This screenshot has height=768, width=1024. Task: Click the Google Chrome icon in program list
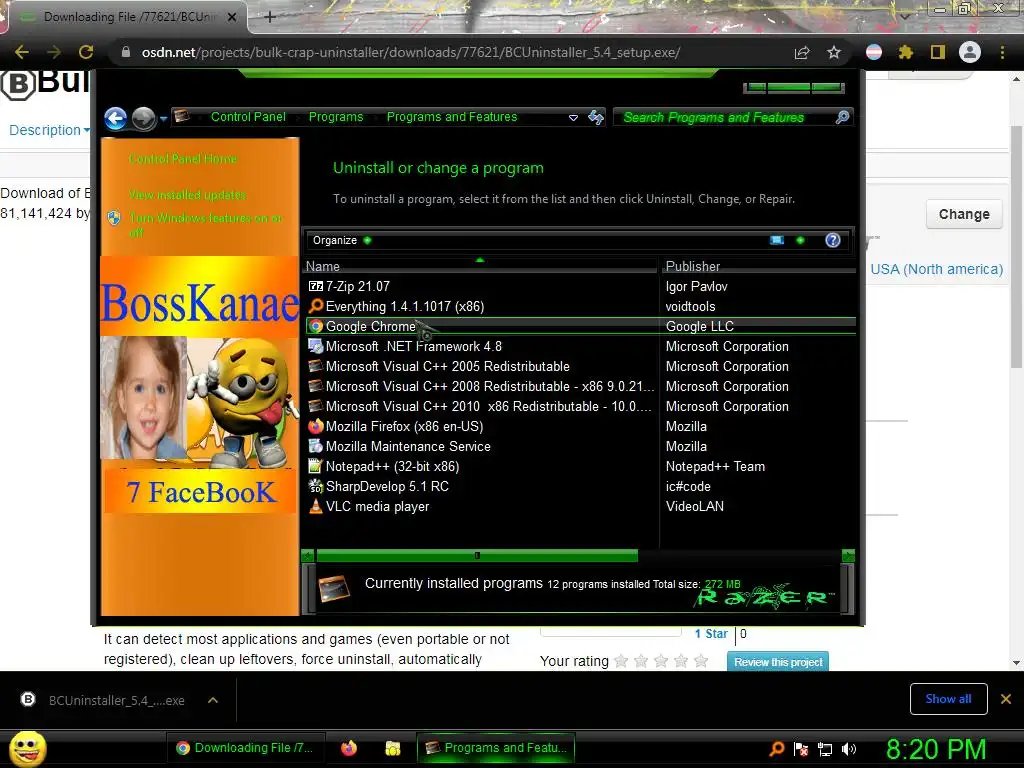pyautogui.click(x=316, y=326)
